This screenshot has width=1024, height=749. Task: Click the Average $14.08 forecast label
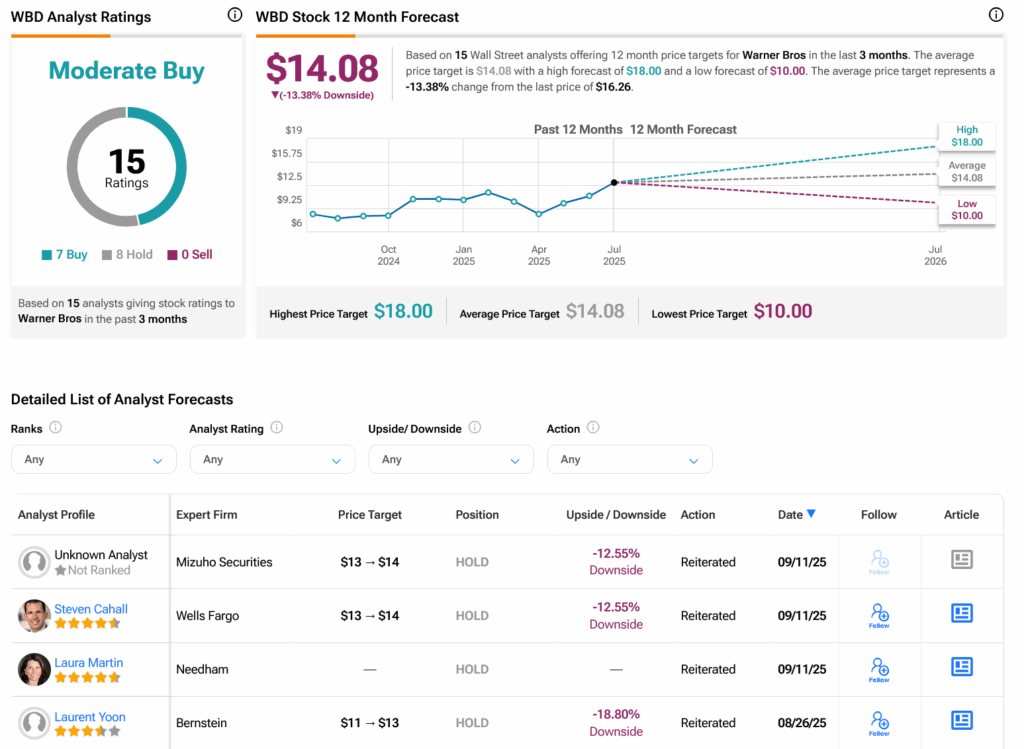[967, 172]
